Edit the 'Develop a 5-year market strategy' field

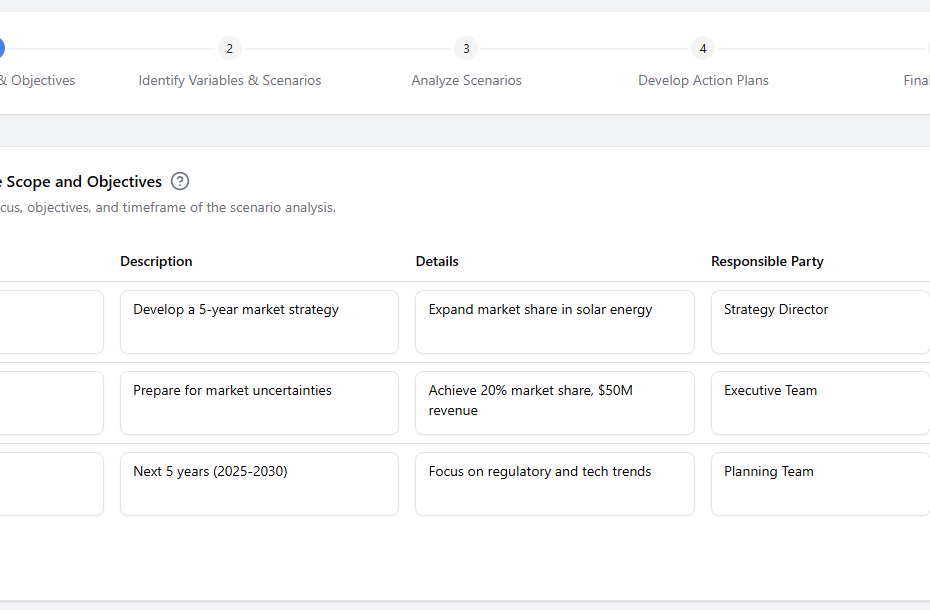pyautogui.click(x=259, y=322)
